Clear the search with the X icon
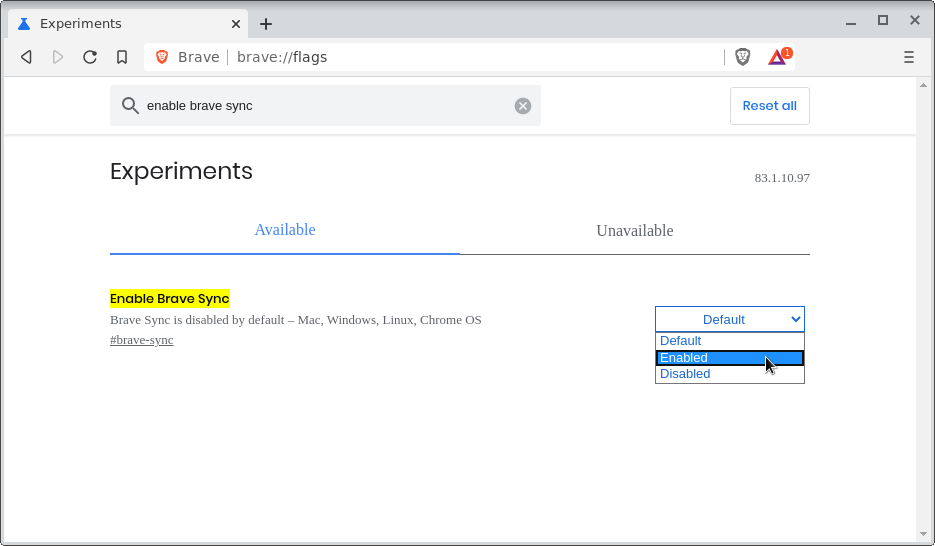Image resolution: width=935 pixels, height=546 pixels. click(x=522, y=106)
